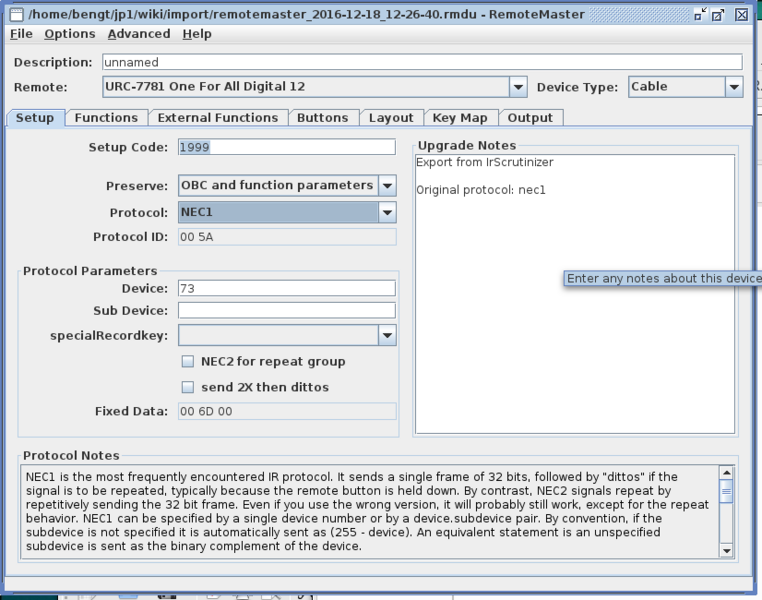The height and width of the screenshot is (600, 762).
Task: Click the Protocol Notes scroll down arrow
Action: [727, 550]
